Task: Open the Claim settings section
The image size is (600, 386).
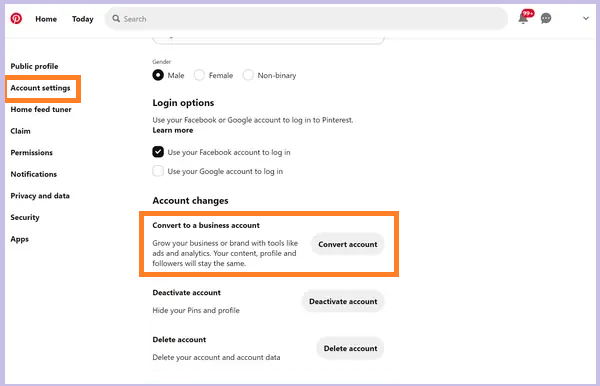Action: (x=20, y=131)
